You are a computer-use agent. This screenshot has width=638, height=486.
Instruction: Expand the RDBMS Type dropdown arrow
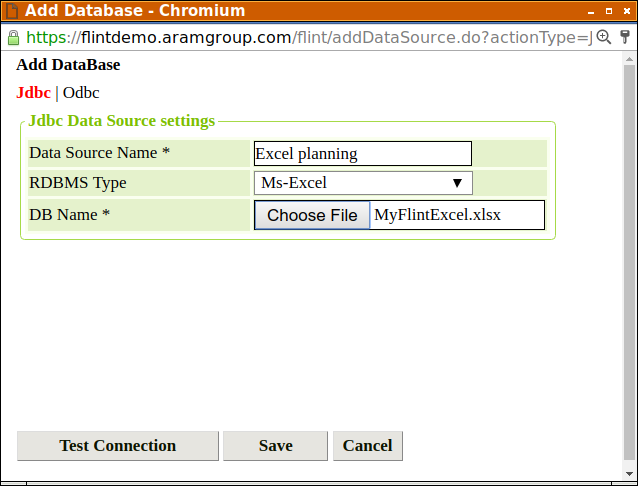pyautogui.click(x=457, y=183)
